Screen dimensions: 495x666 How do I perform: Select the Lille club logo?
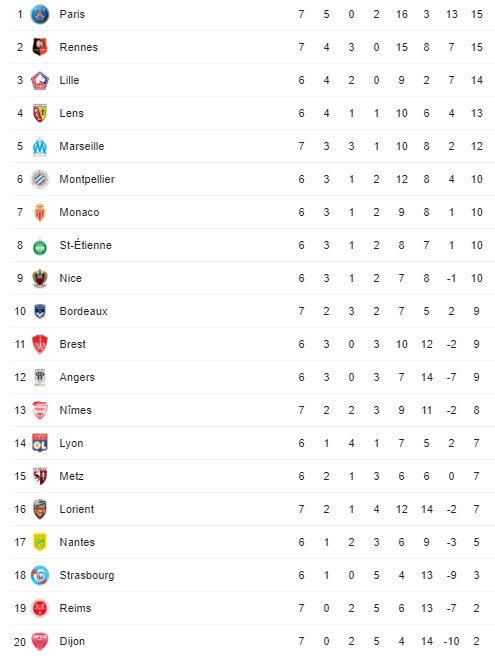pyautogui.click(x=40, y=80)
